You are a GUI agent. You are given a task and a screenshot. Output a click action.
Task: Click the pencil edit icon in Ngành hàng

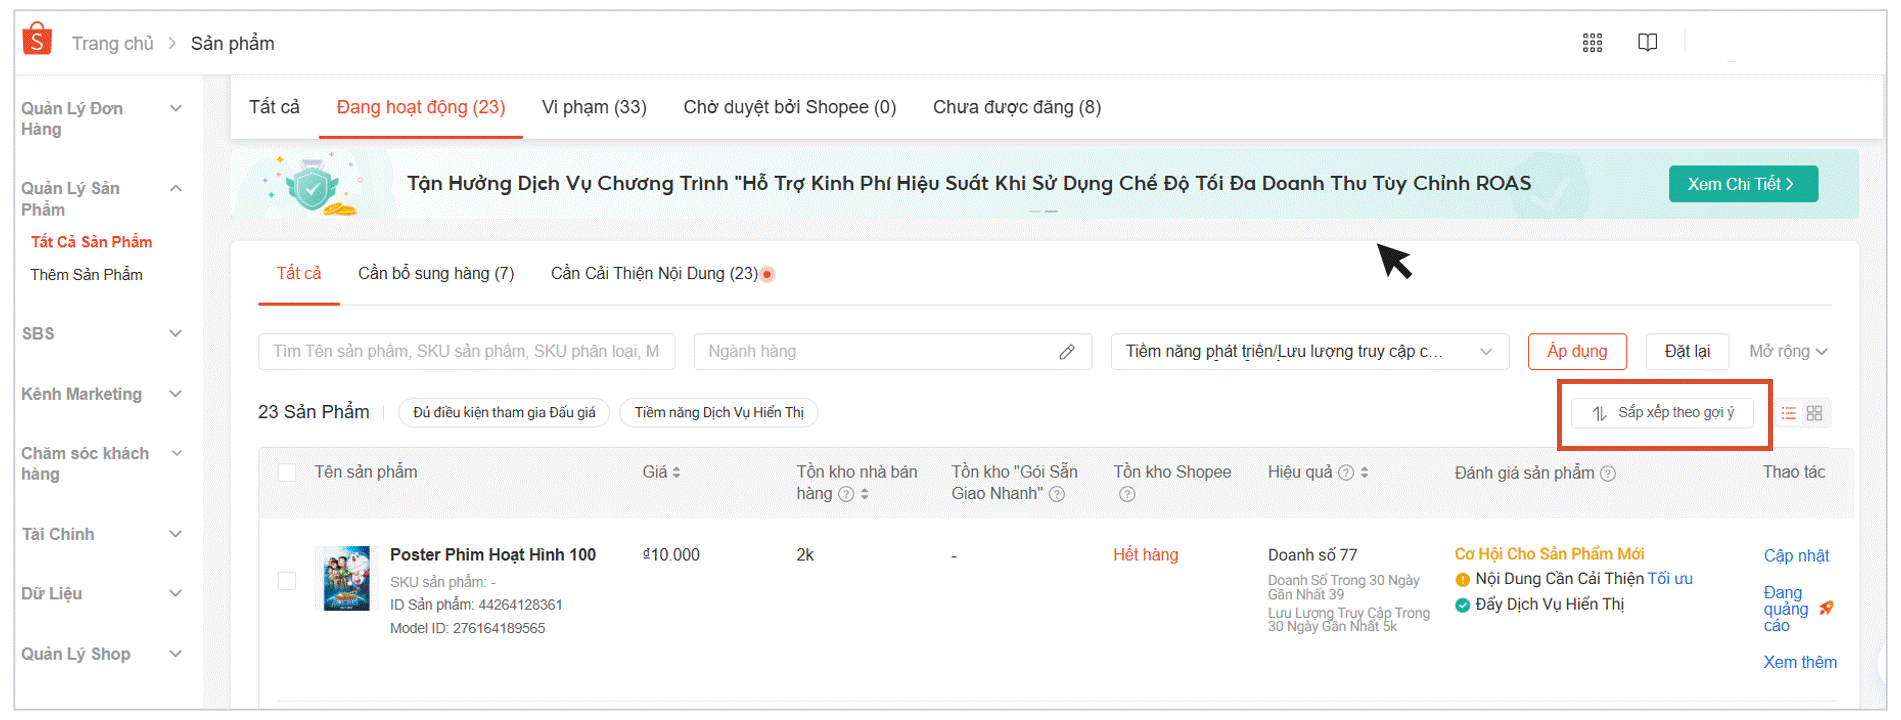1067,352
